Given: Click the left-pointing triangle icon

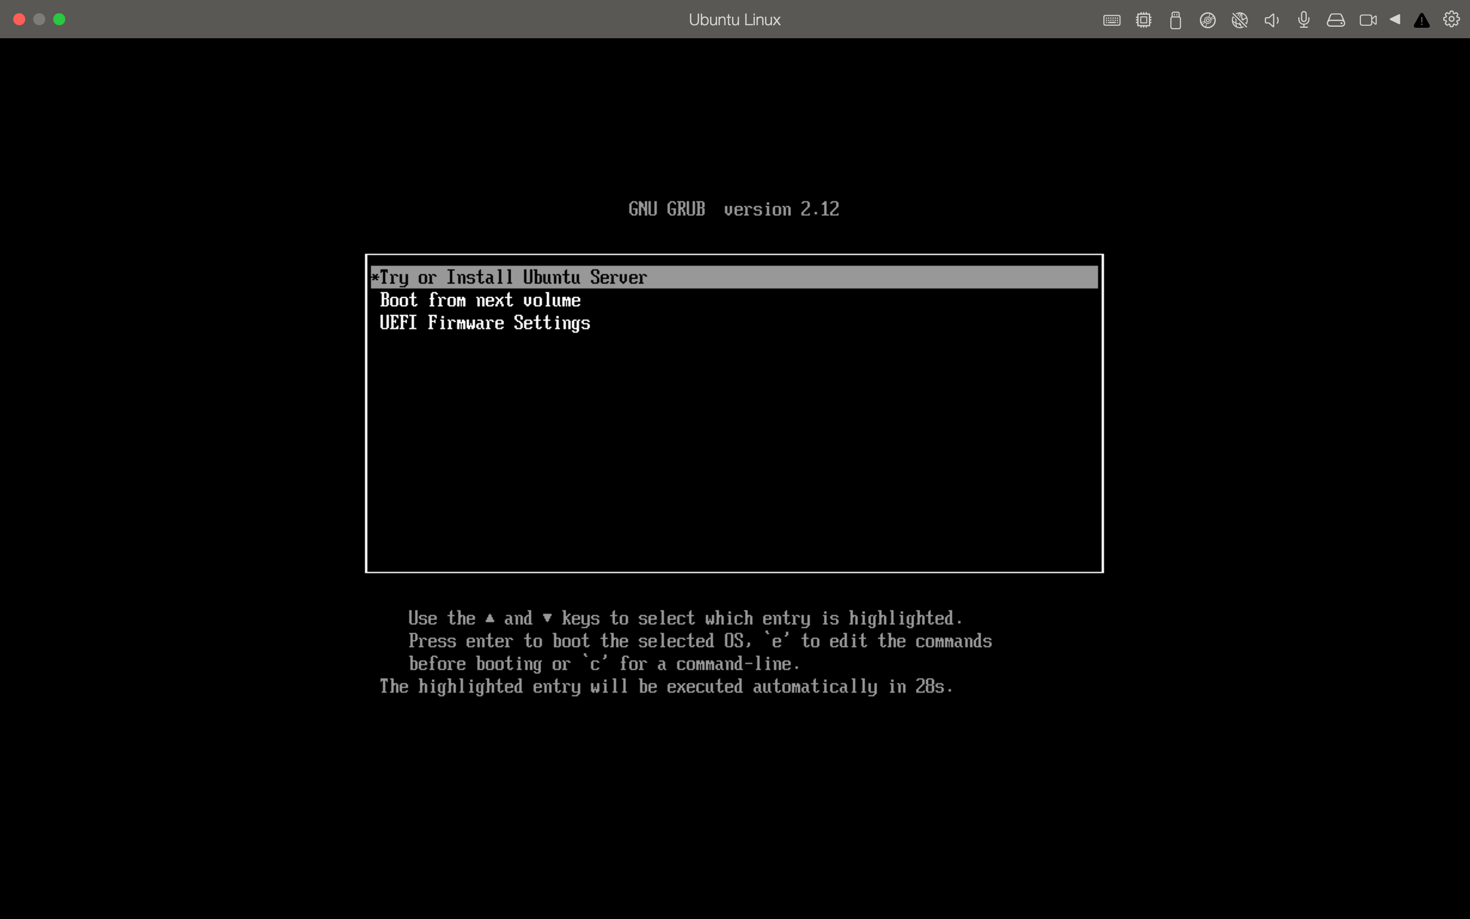Looking at the screenshot, I should click(x=1395, y=19).
